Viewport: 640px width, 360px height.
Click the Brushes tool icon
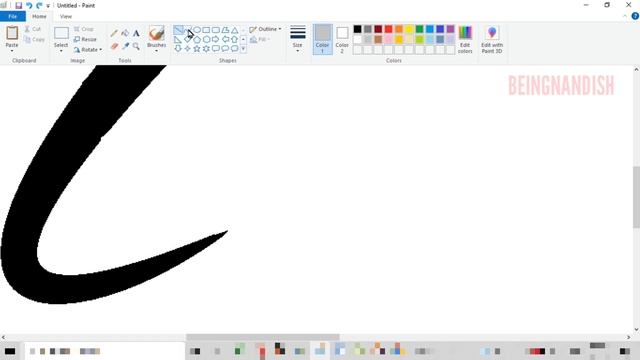[156, 33]
